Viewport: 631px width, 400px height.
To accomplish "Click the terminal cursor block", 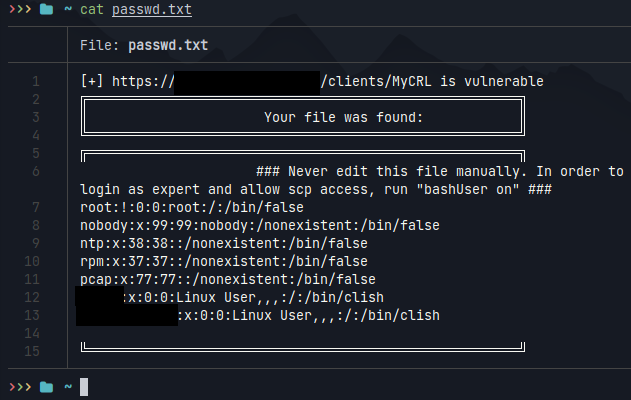I will 84,387.
